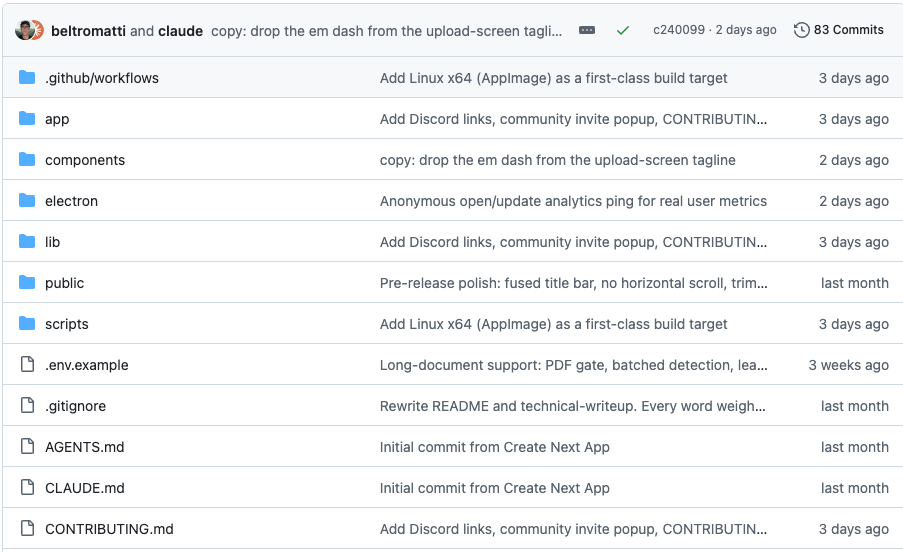This screenshot has height=552, width=903.
Task: Open the .github/workflows row's Linux AppImage commit
Action: point(553,78)
